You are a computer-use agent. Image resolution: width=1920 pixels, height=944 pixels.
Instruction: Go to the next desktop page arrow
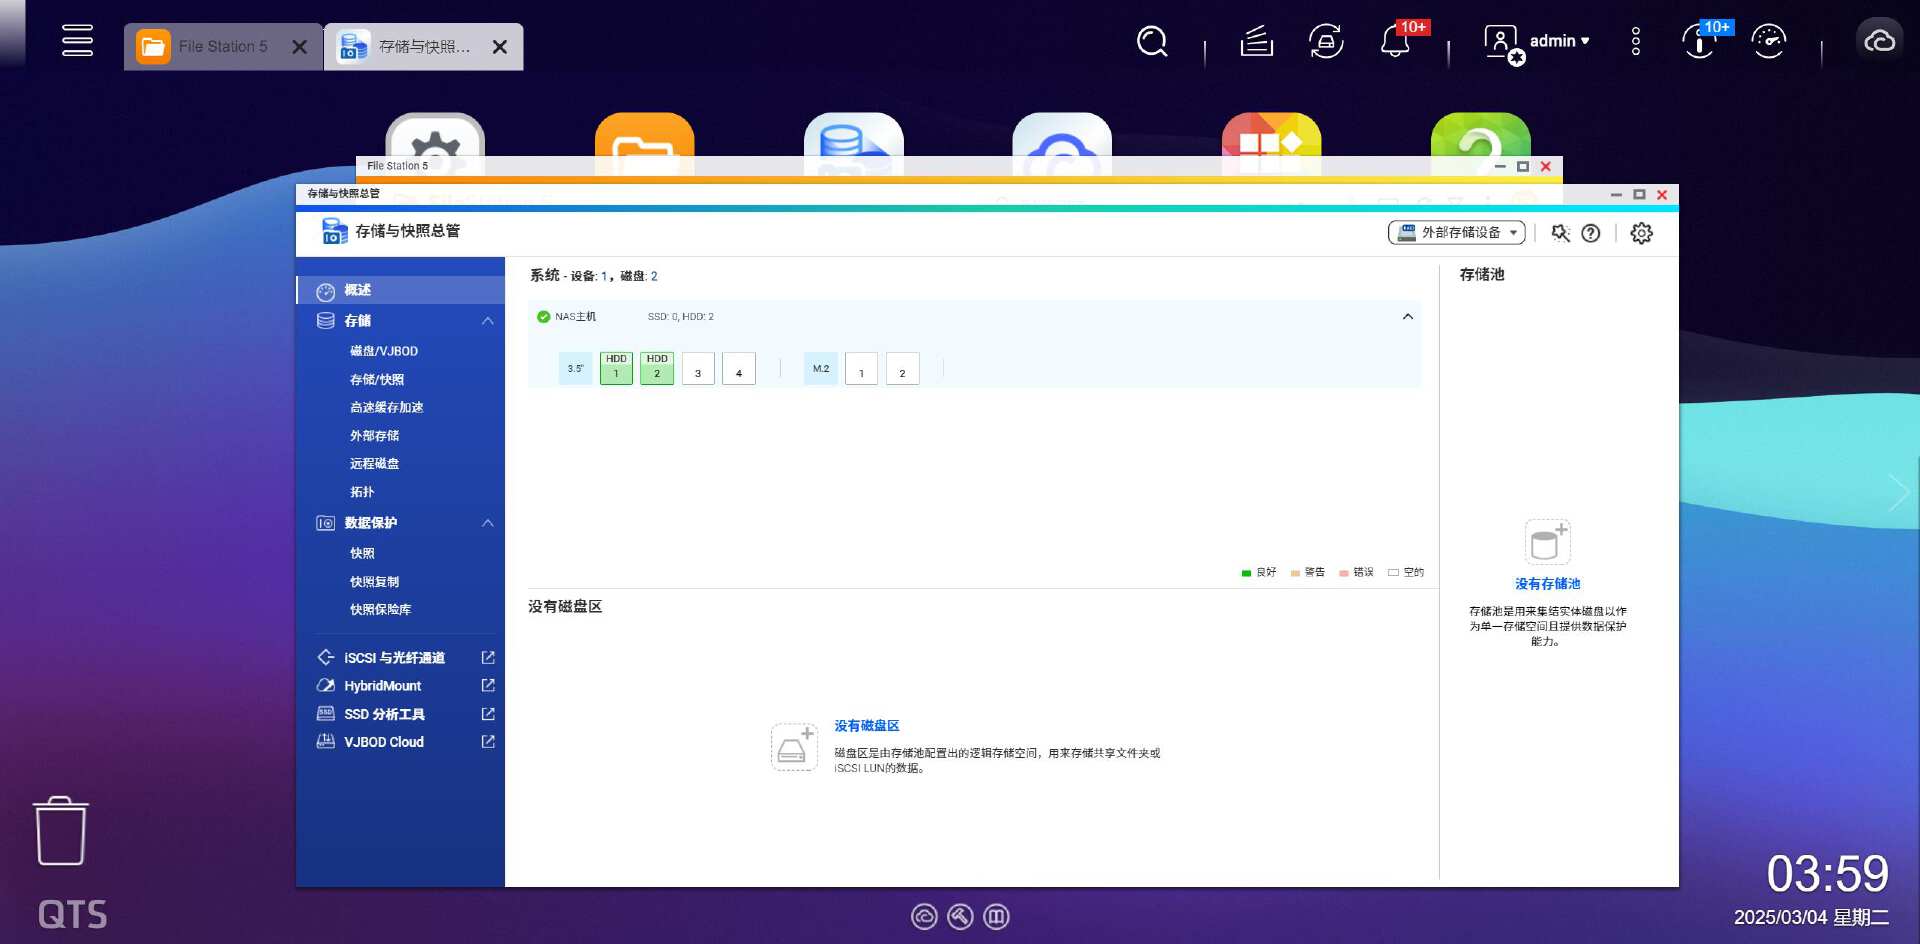(1899, 493)
